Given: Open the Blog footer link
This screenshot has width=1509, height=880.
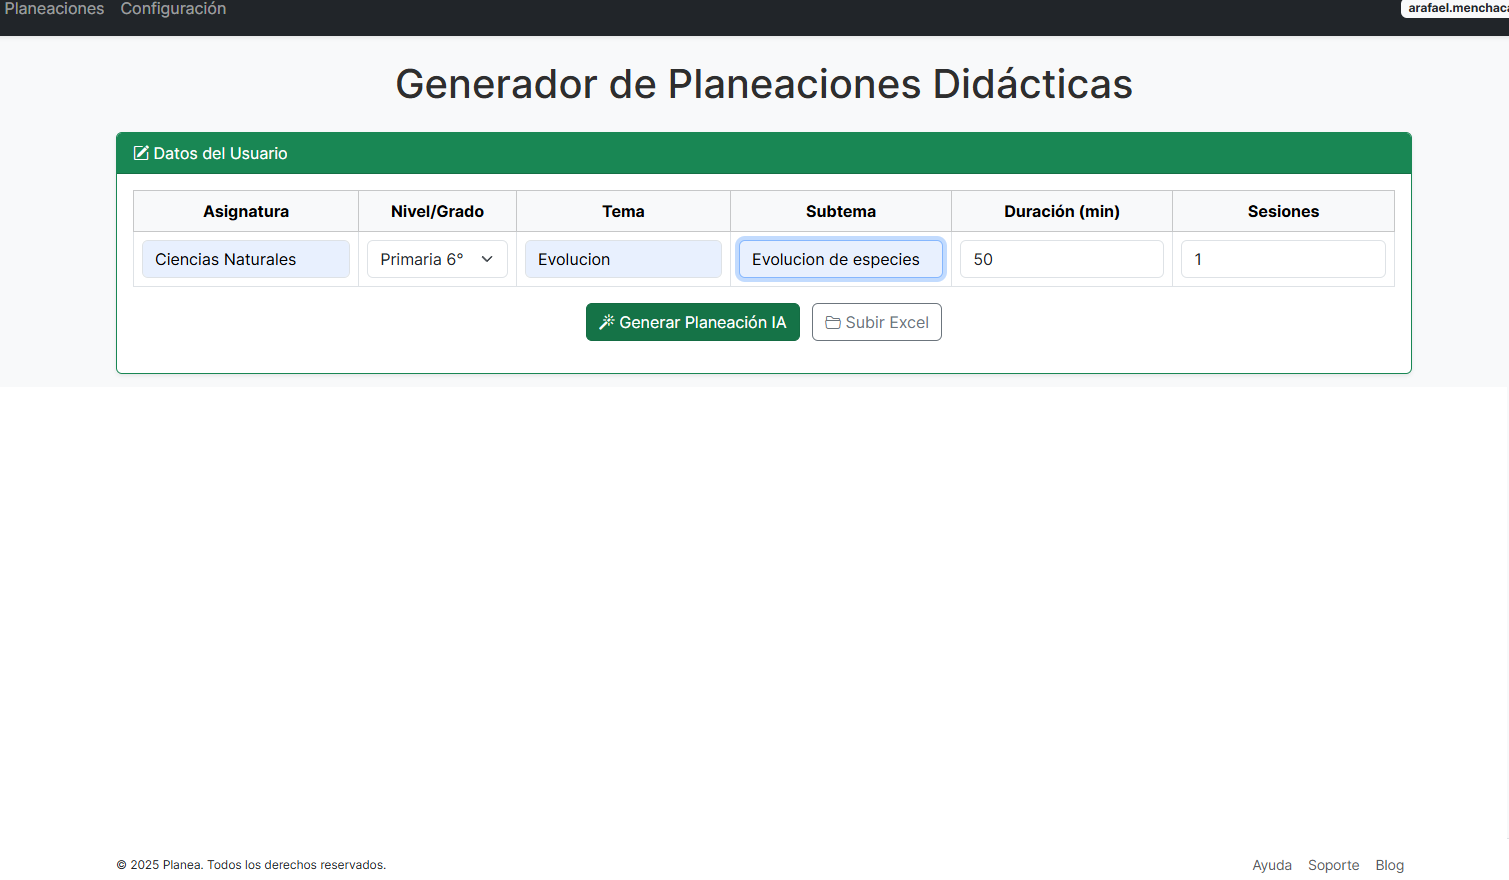Looking at the screenshot, I should 1389,864.
